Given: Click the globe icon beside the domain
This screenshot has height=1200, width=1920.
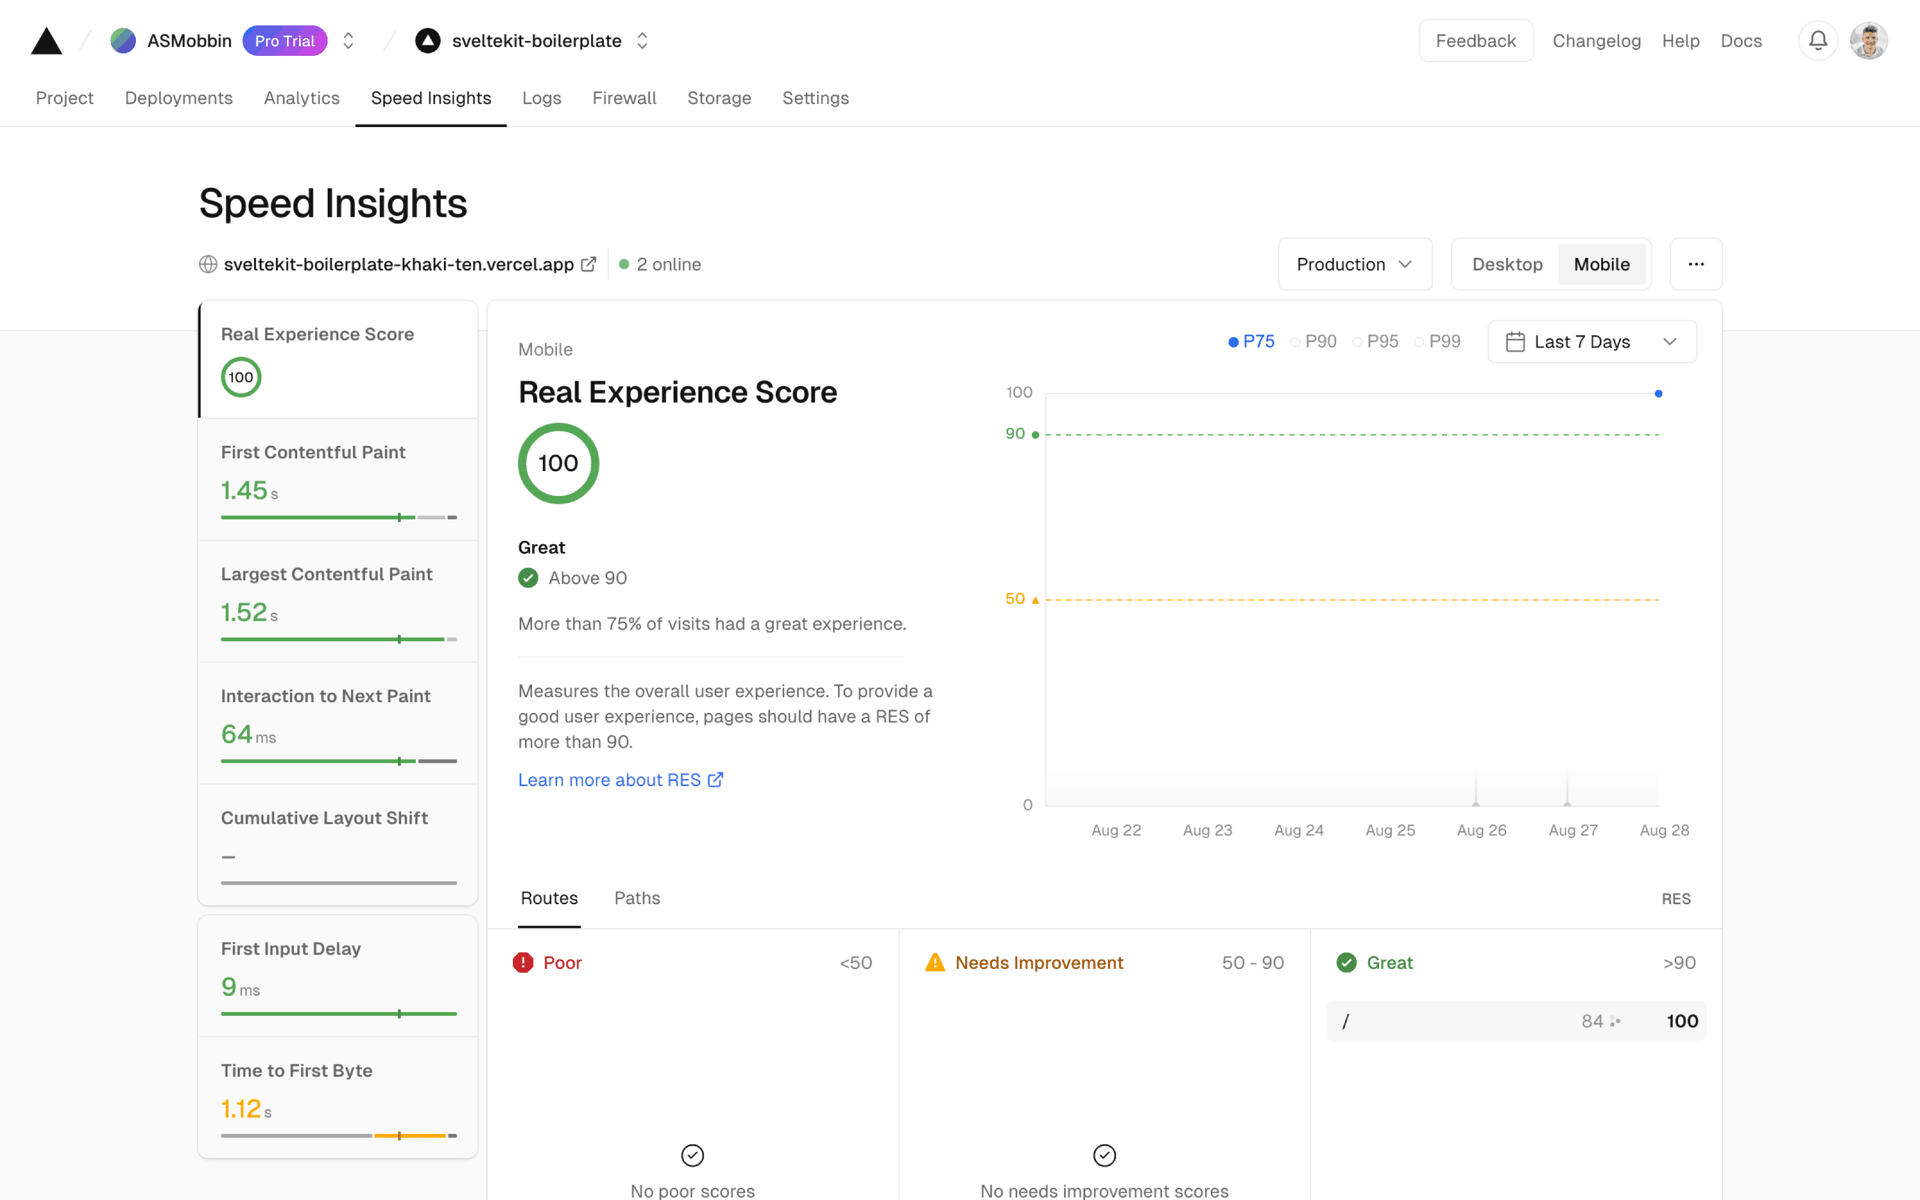Looking at the screenshot, I should point(208,264).
